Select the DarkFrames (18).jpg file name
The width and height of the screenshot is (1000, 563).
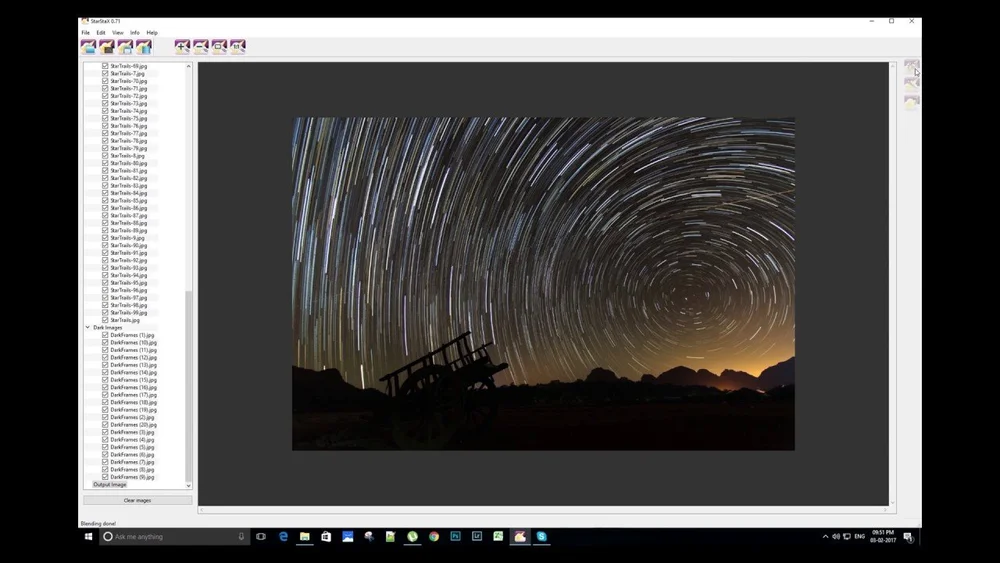click(x=133, y=402)
